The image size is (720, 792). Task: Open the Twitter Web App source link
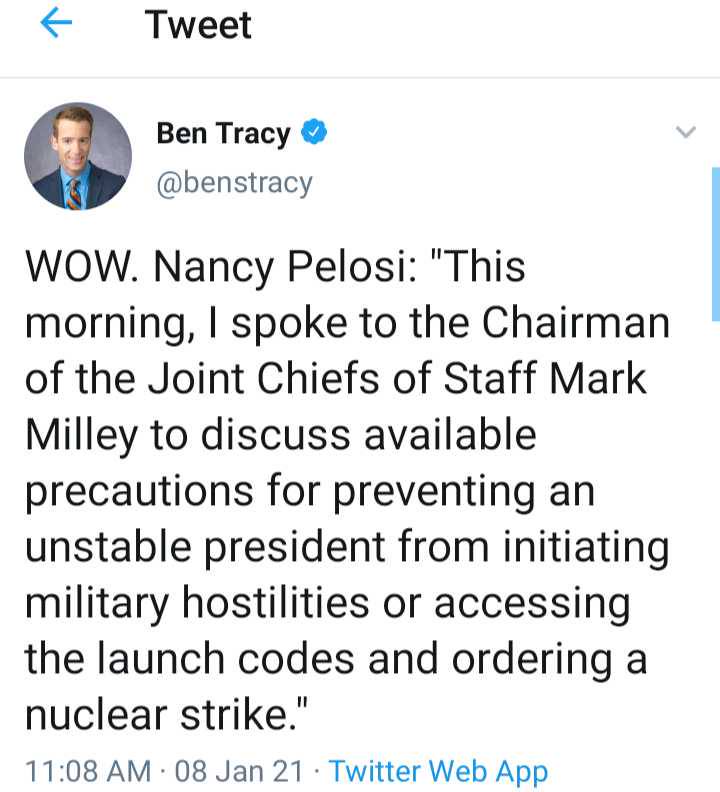[438, 771]
